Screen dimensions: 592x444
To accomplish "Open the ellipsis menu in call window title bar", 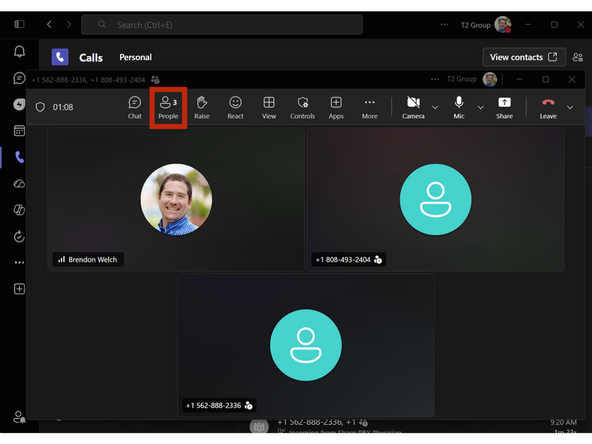I will coord(435,79).
